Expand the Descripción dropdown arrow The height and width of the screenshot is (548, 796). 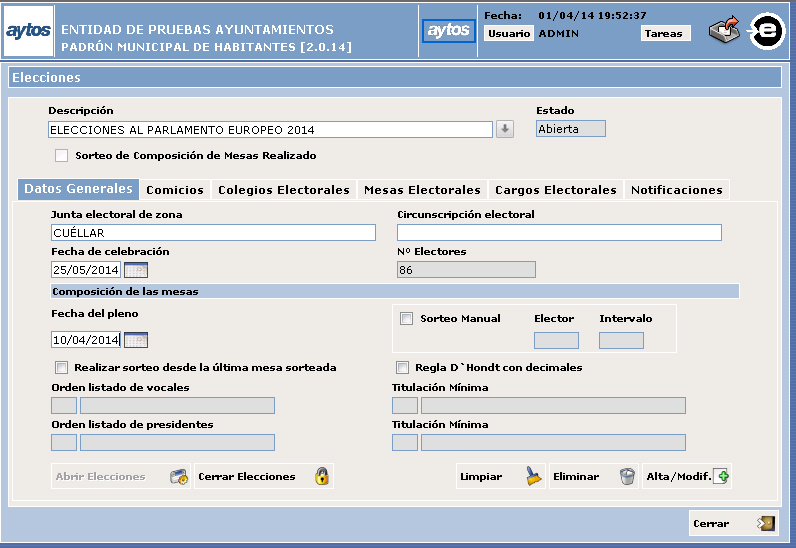(x=505, y=129)
